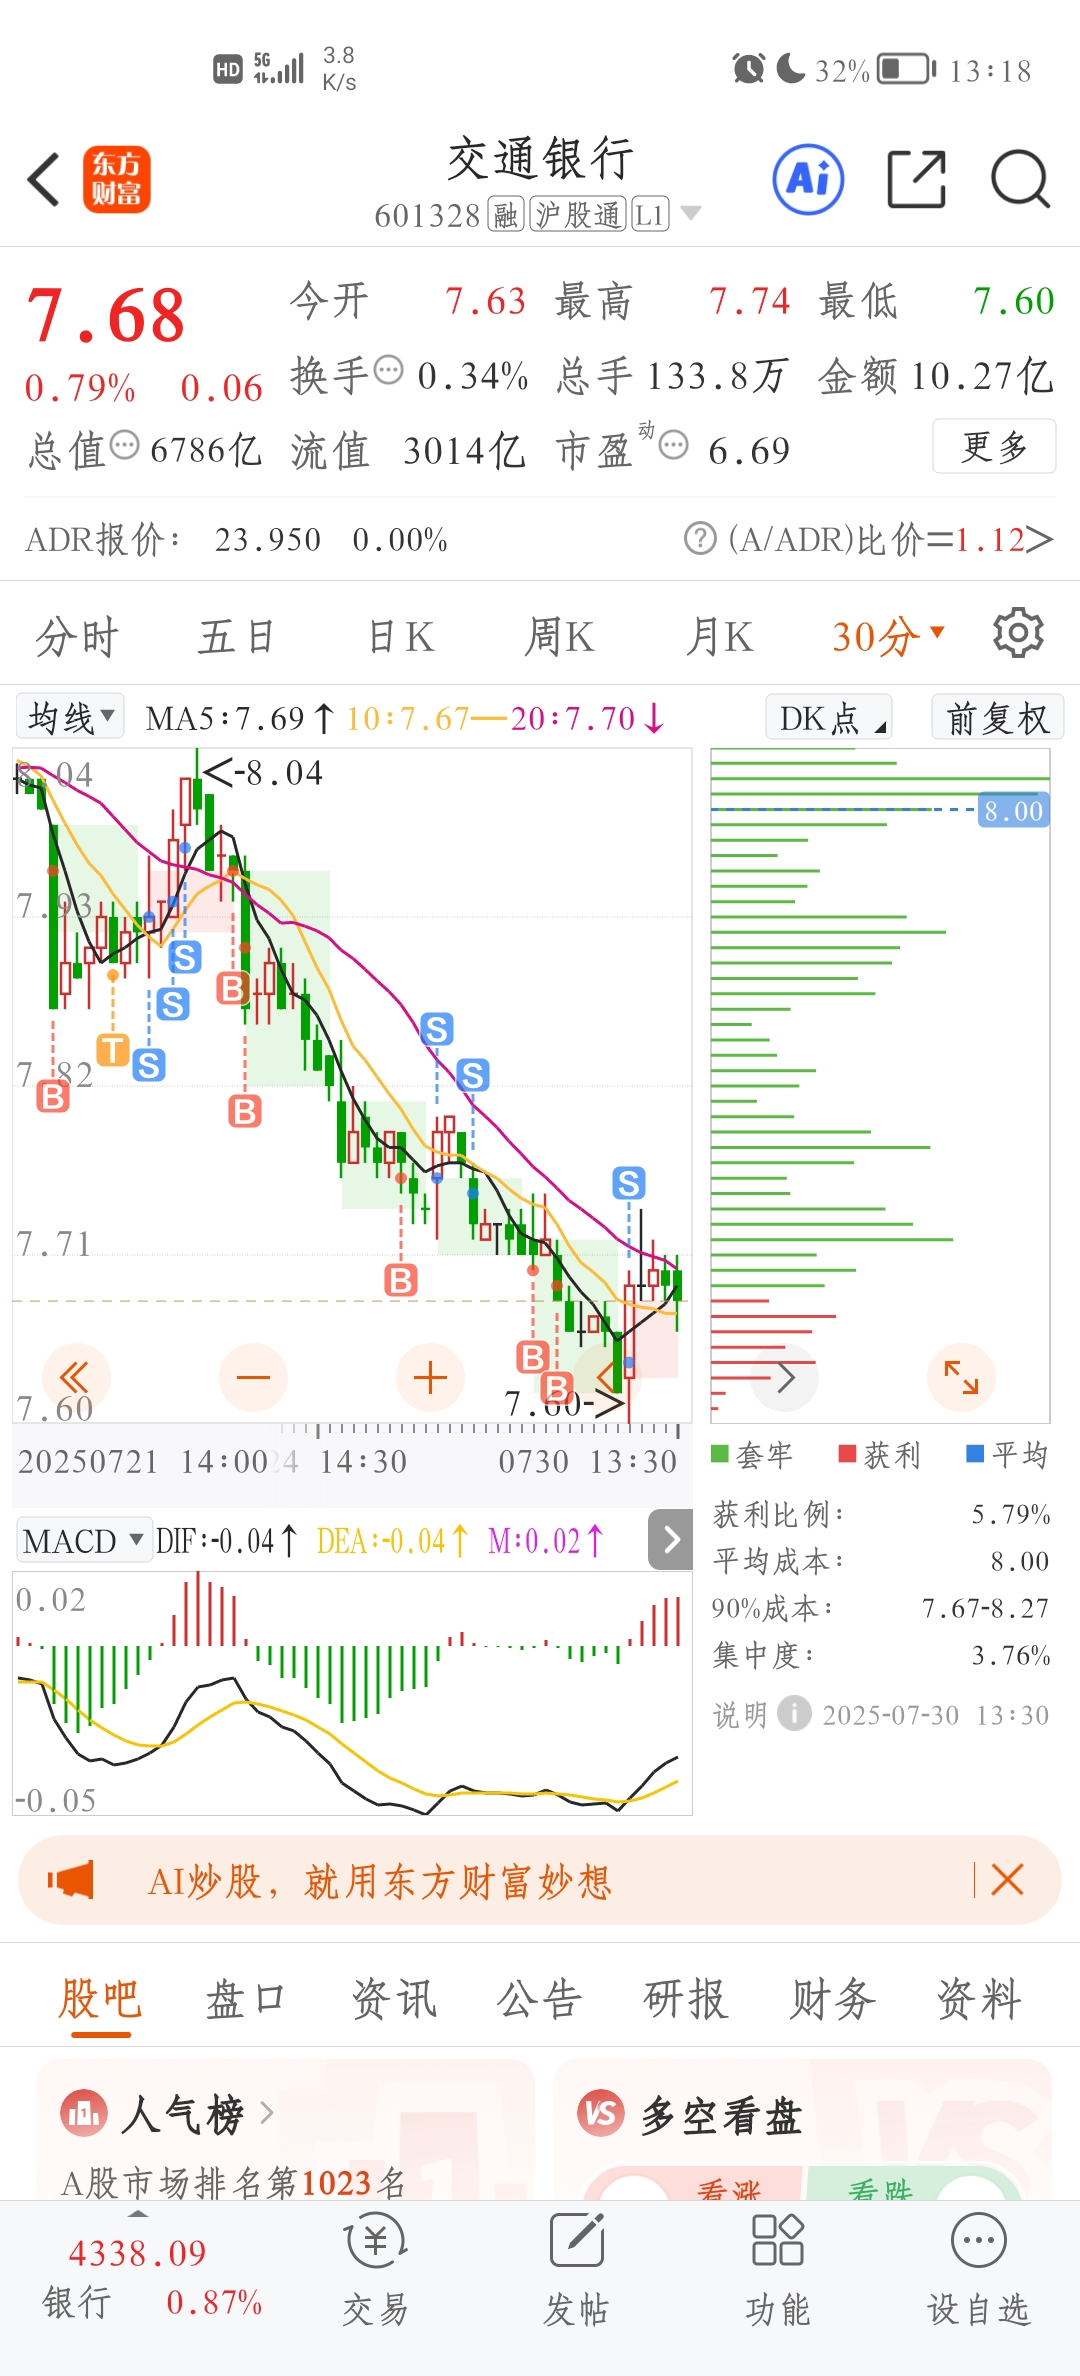1080x2376 pixels.
Task: Tap the 市盈 info dots icon
Action: pyautogui.click(x=674, y=445)
